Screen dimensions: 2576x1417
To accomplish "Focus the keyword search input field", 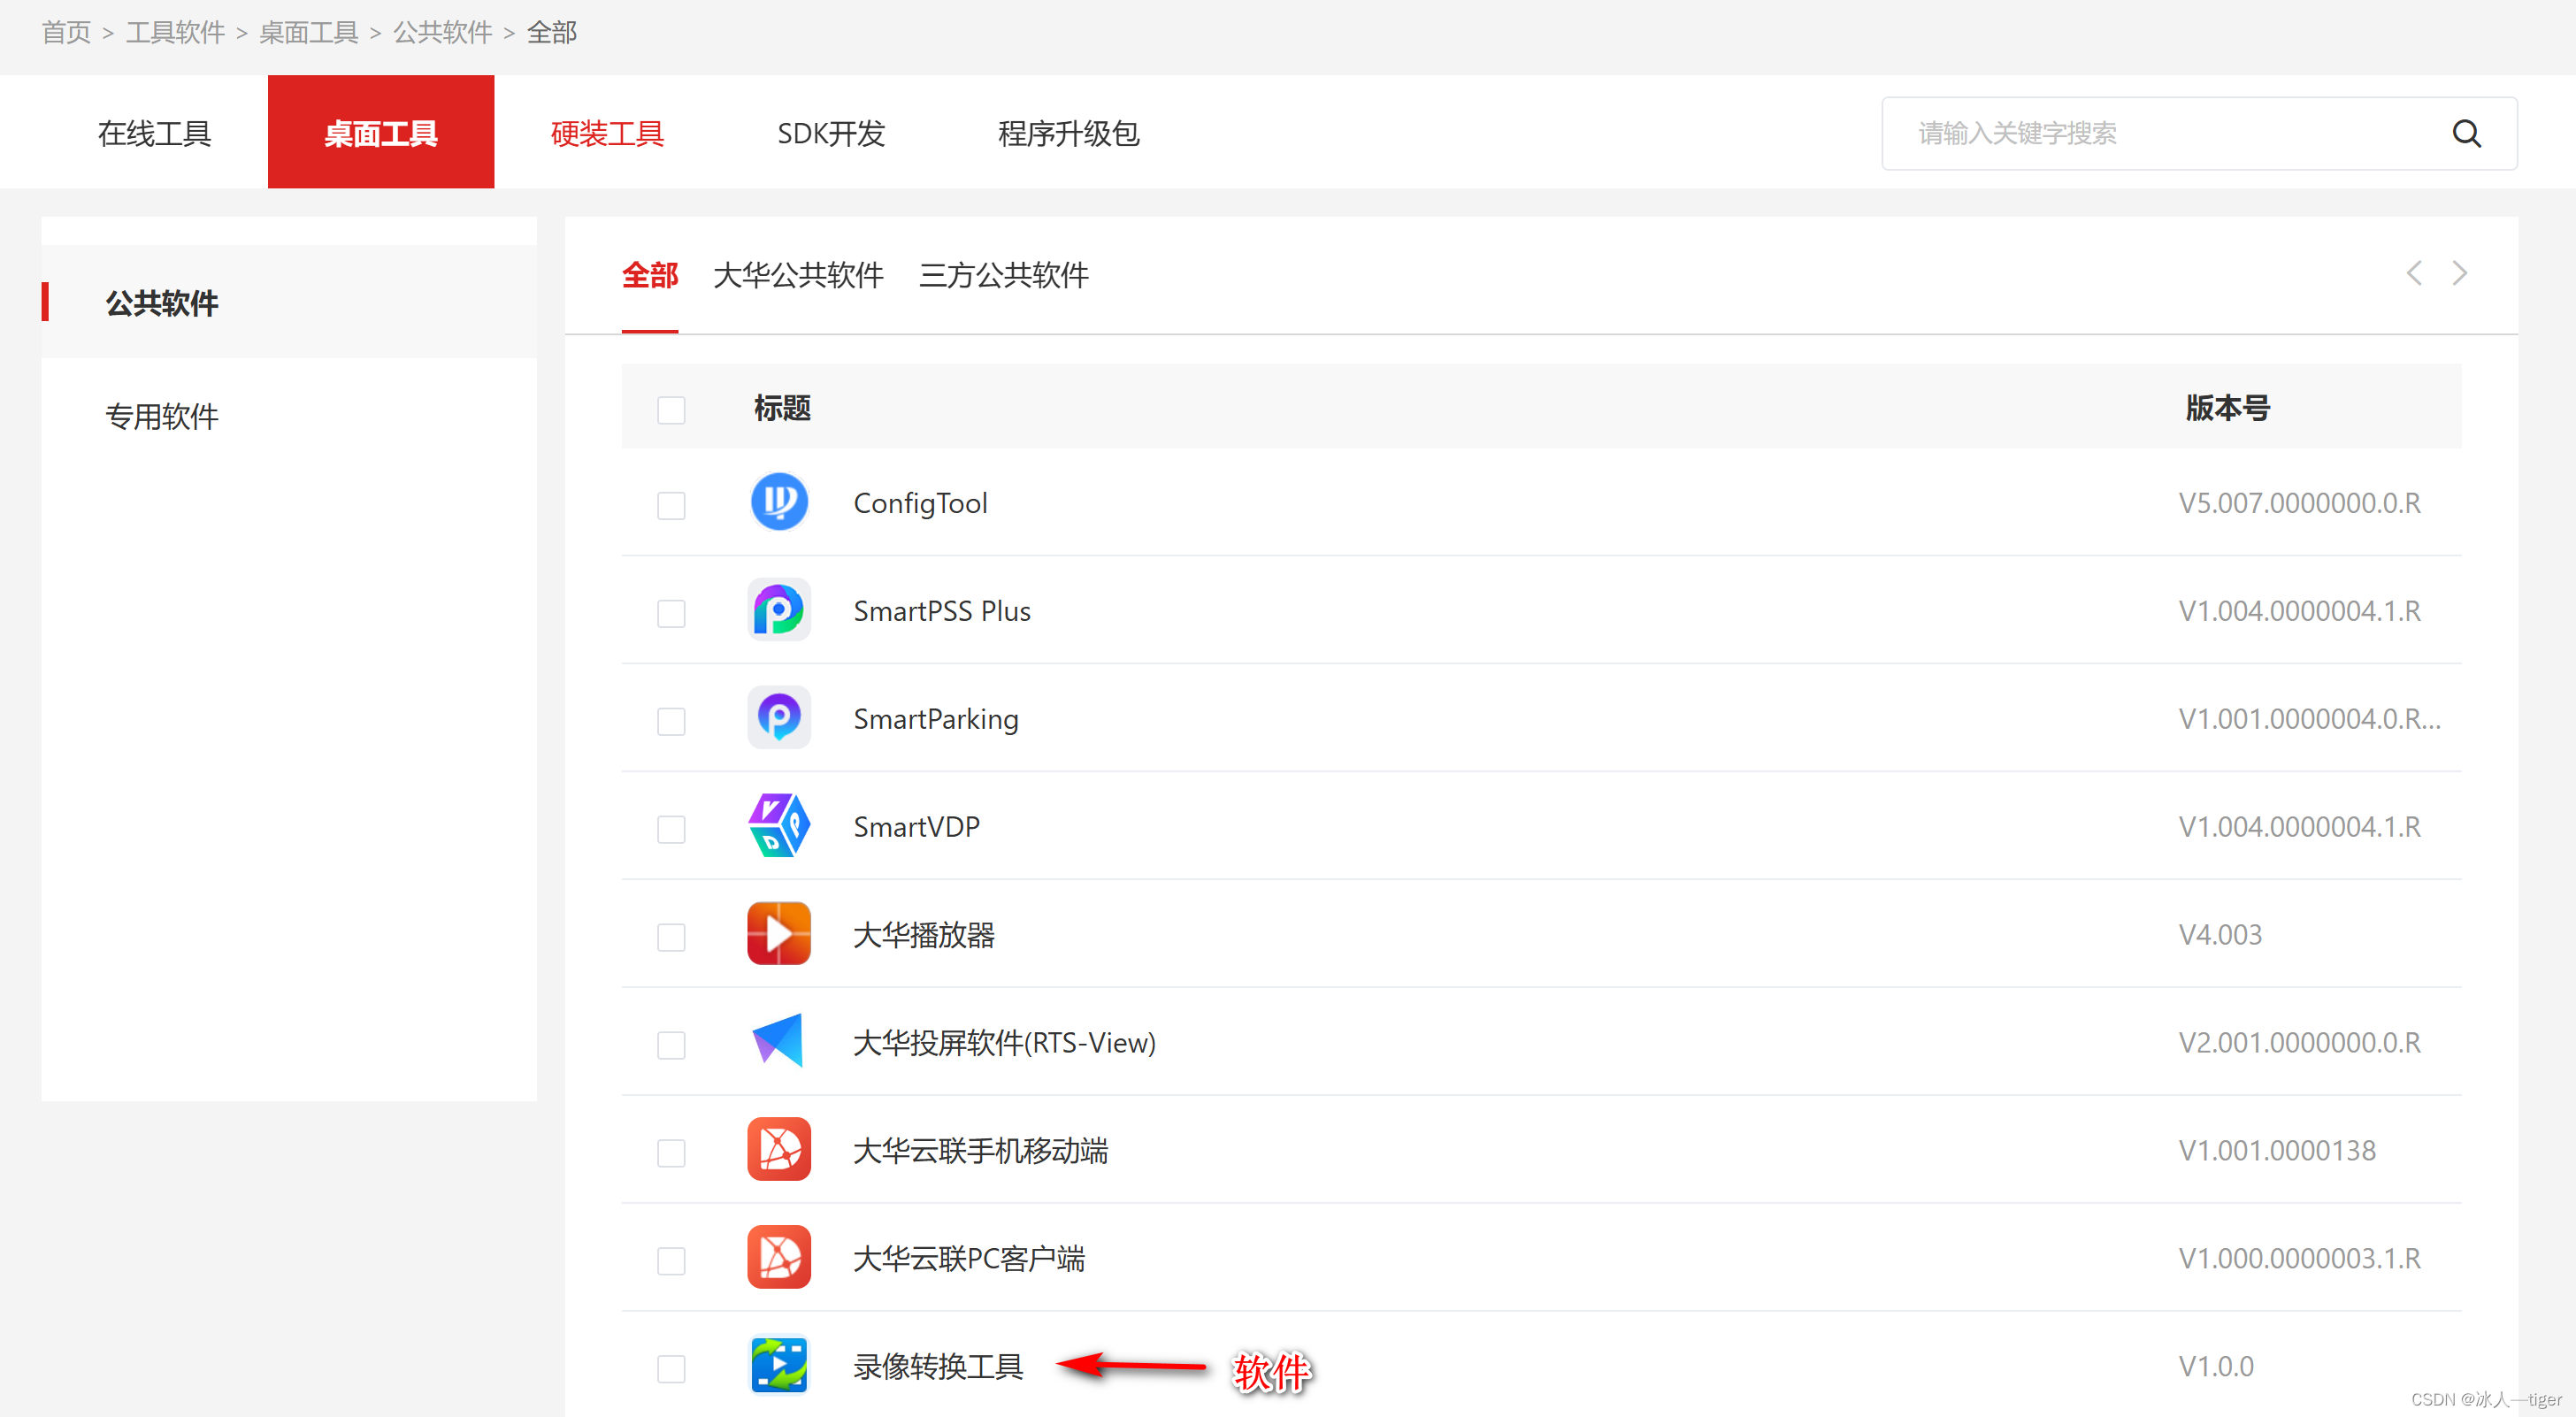I will coord(2150,134).
